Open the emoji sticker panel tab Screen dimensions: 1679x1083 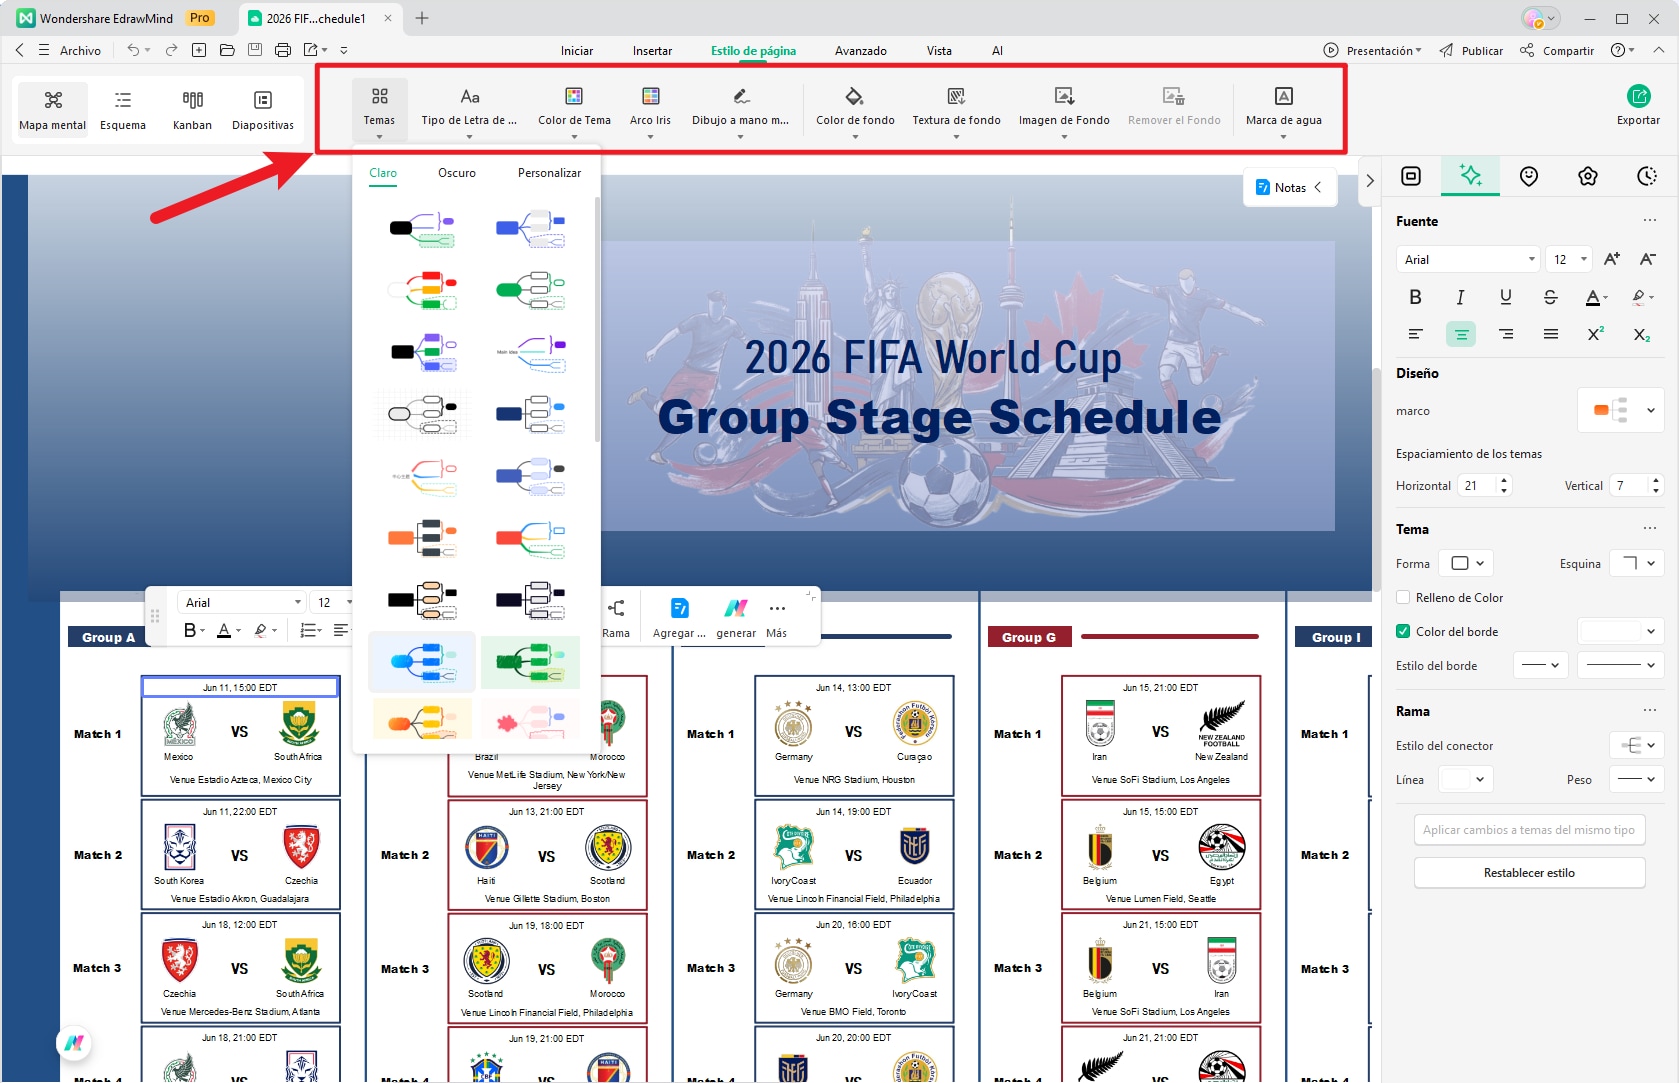[x=1529, y=176]
